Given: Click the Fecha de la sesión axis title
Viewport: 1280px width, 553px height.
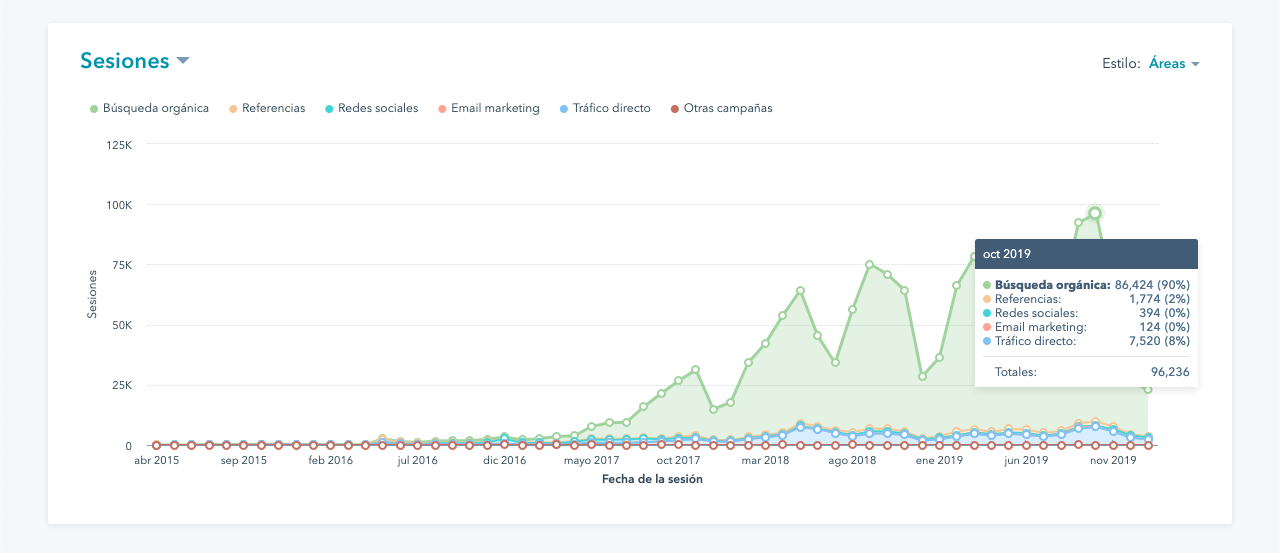Looking at the screenshot, I should click(652, 479).
